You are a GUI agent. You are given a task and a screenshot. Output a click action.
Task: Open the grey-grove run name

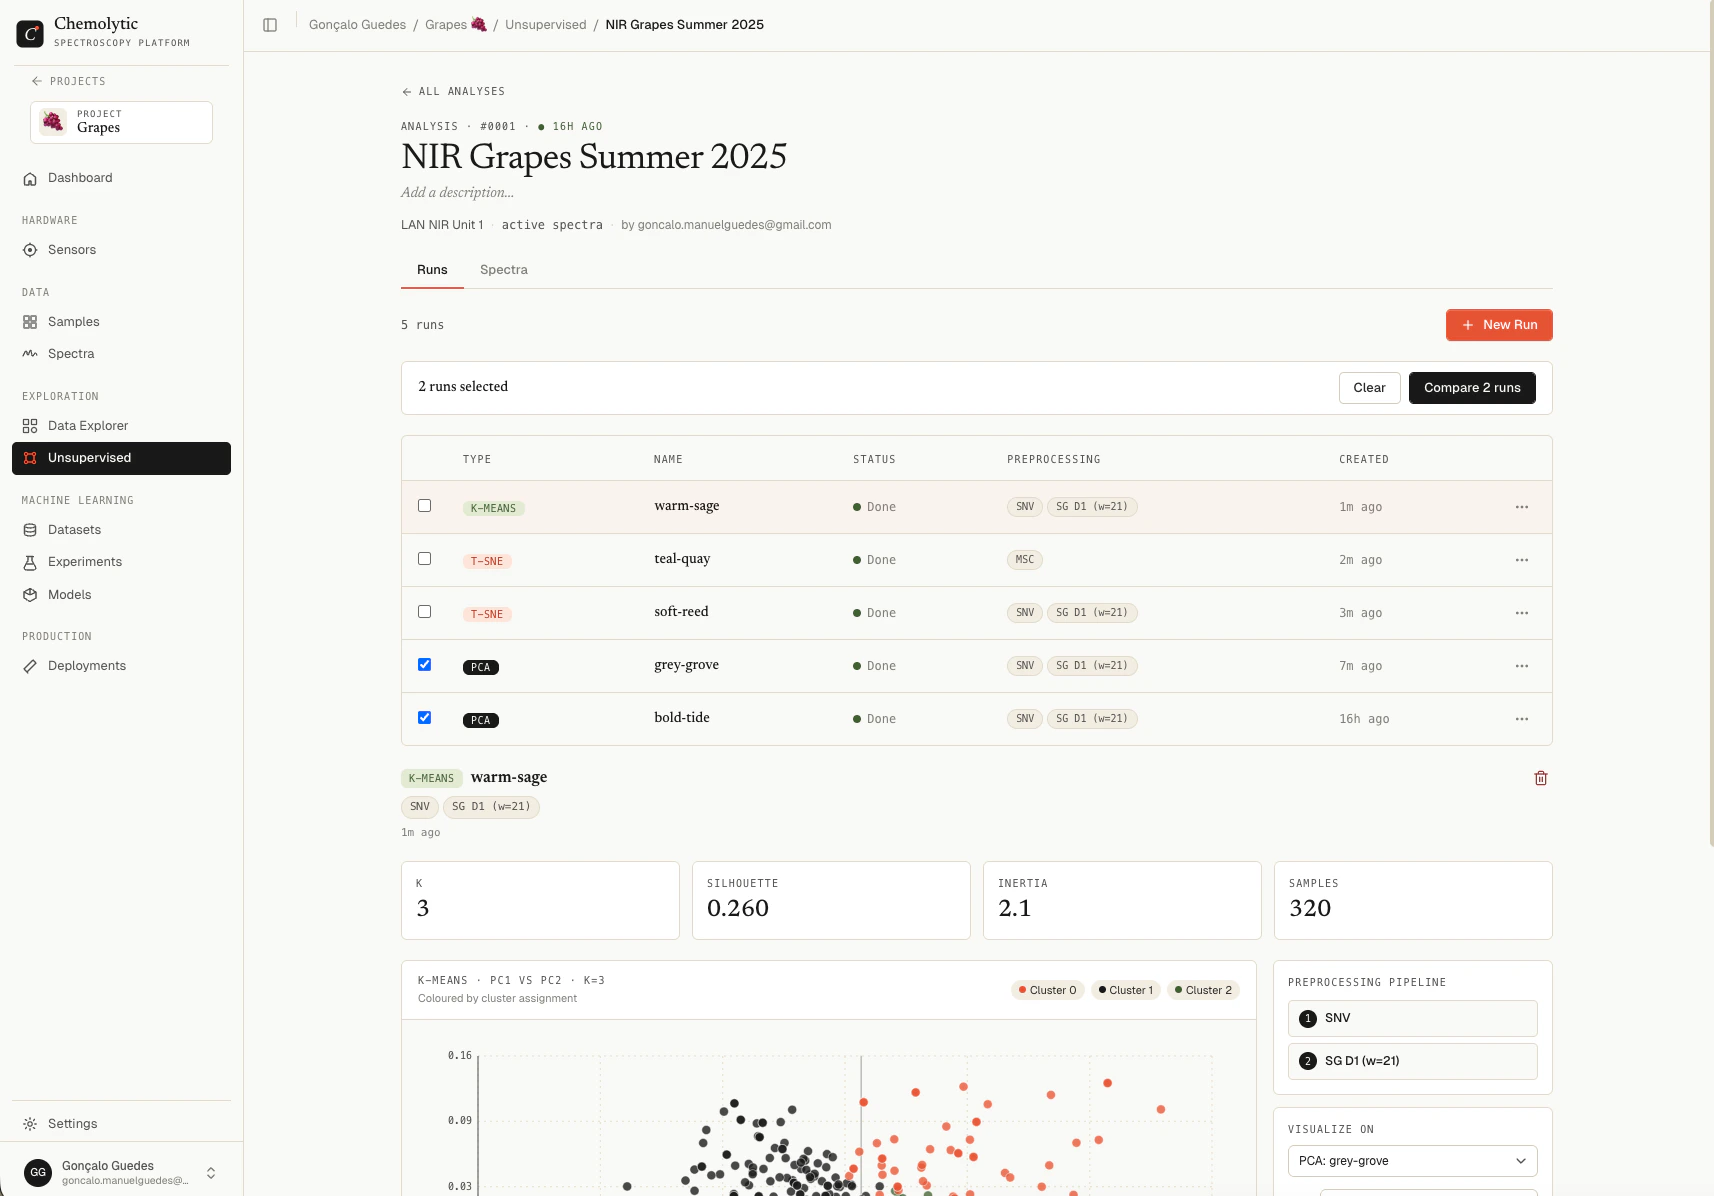point(686,665)
